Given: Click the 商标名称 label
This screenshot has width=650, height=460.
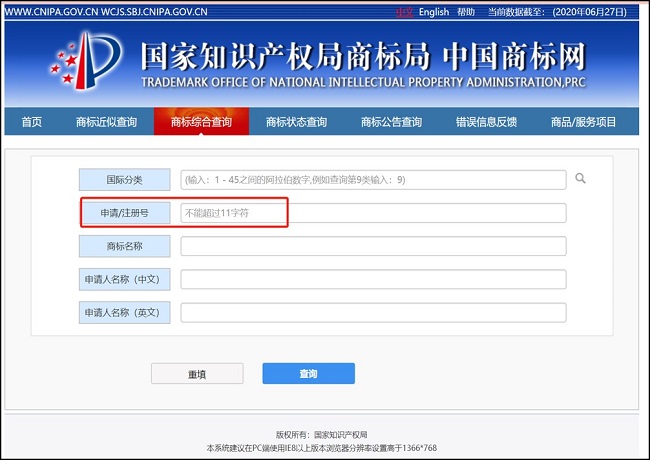Looking at the screenshot, I should point(124,246).
